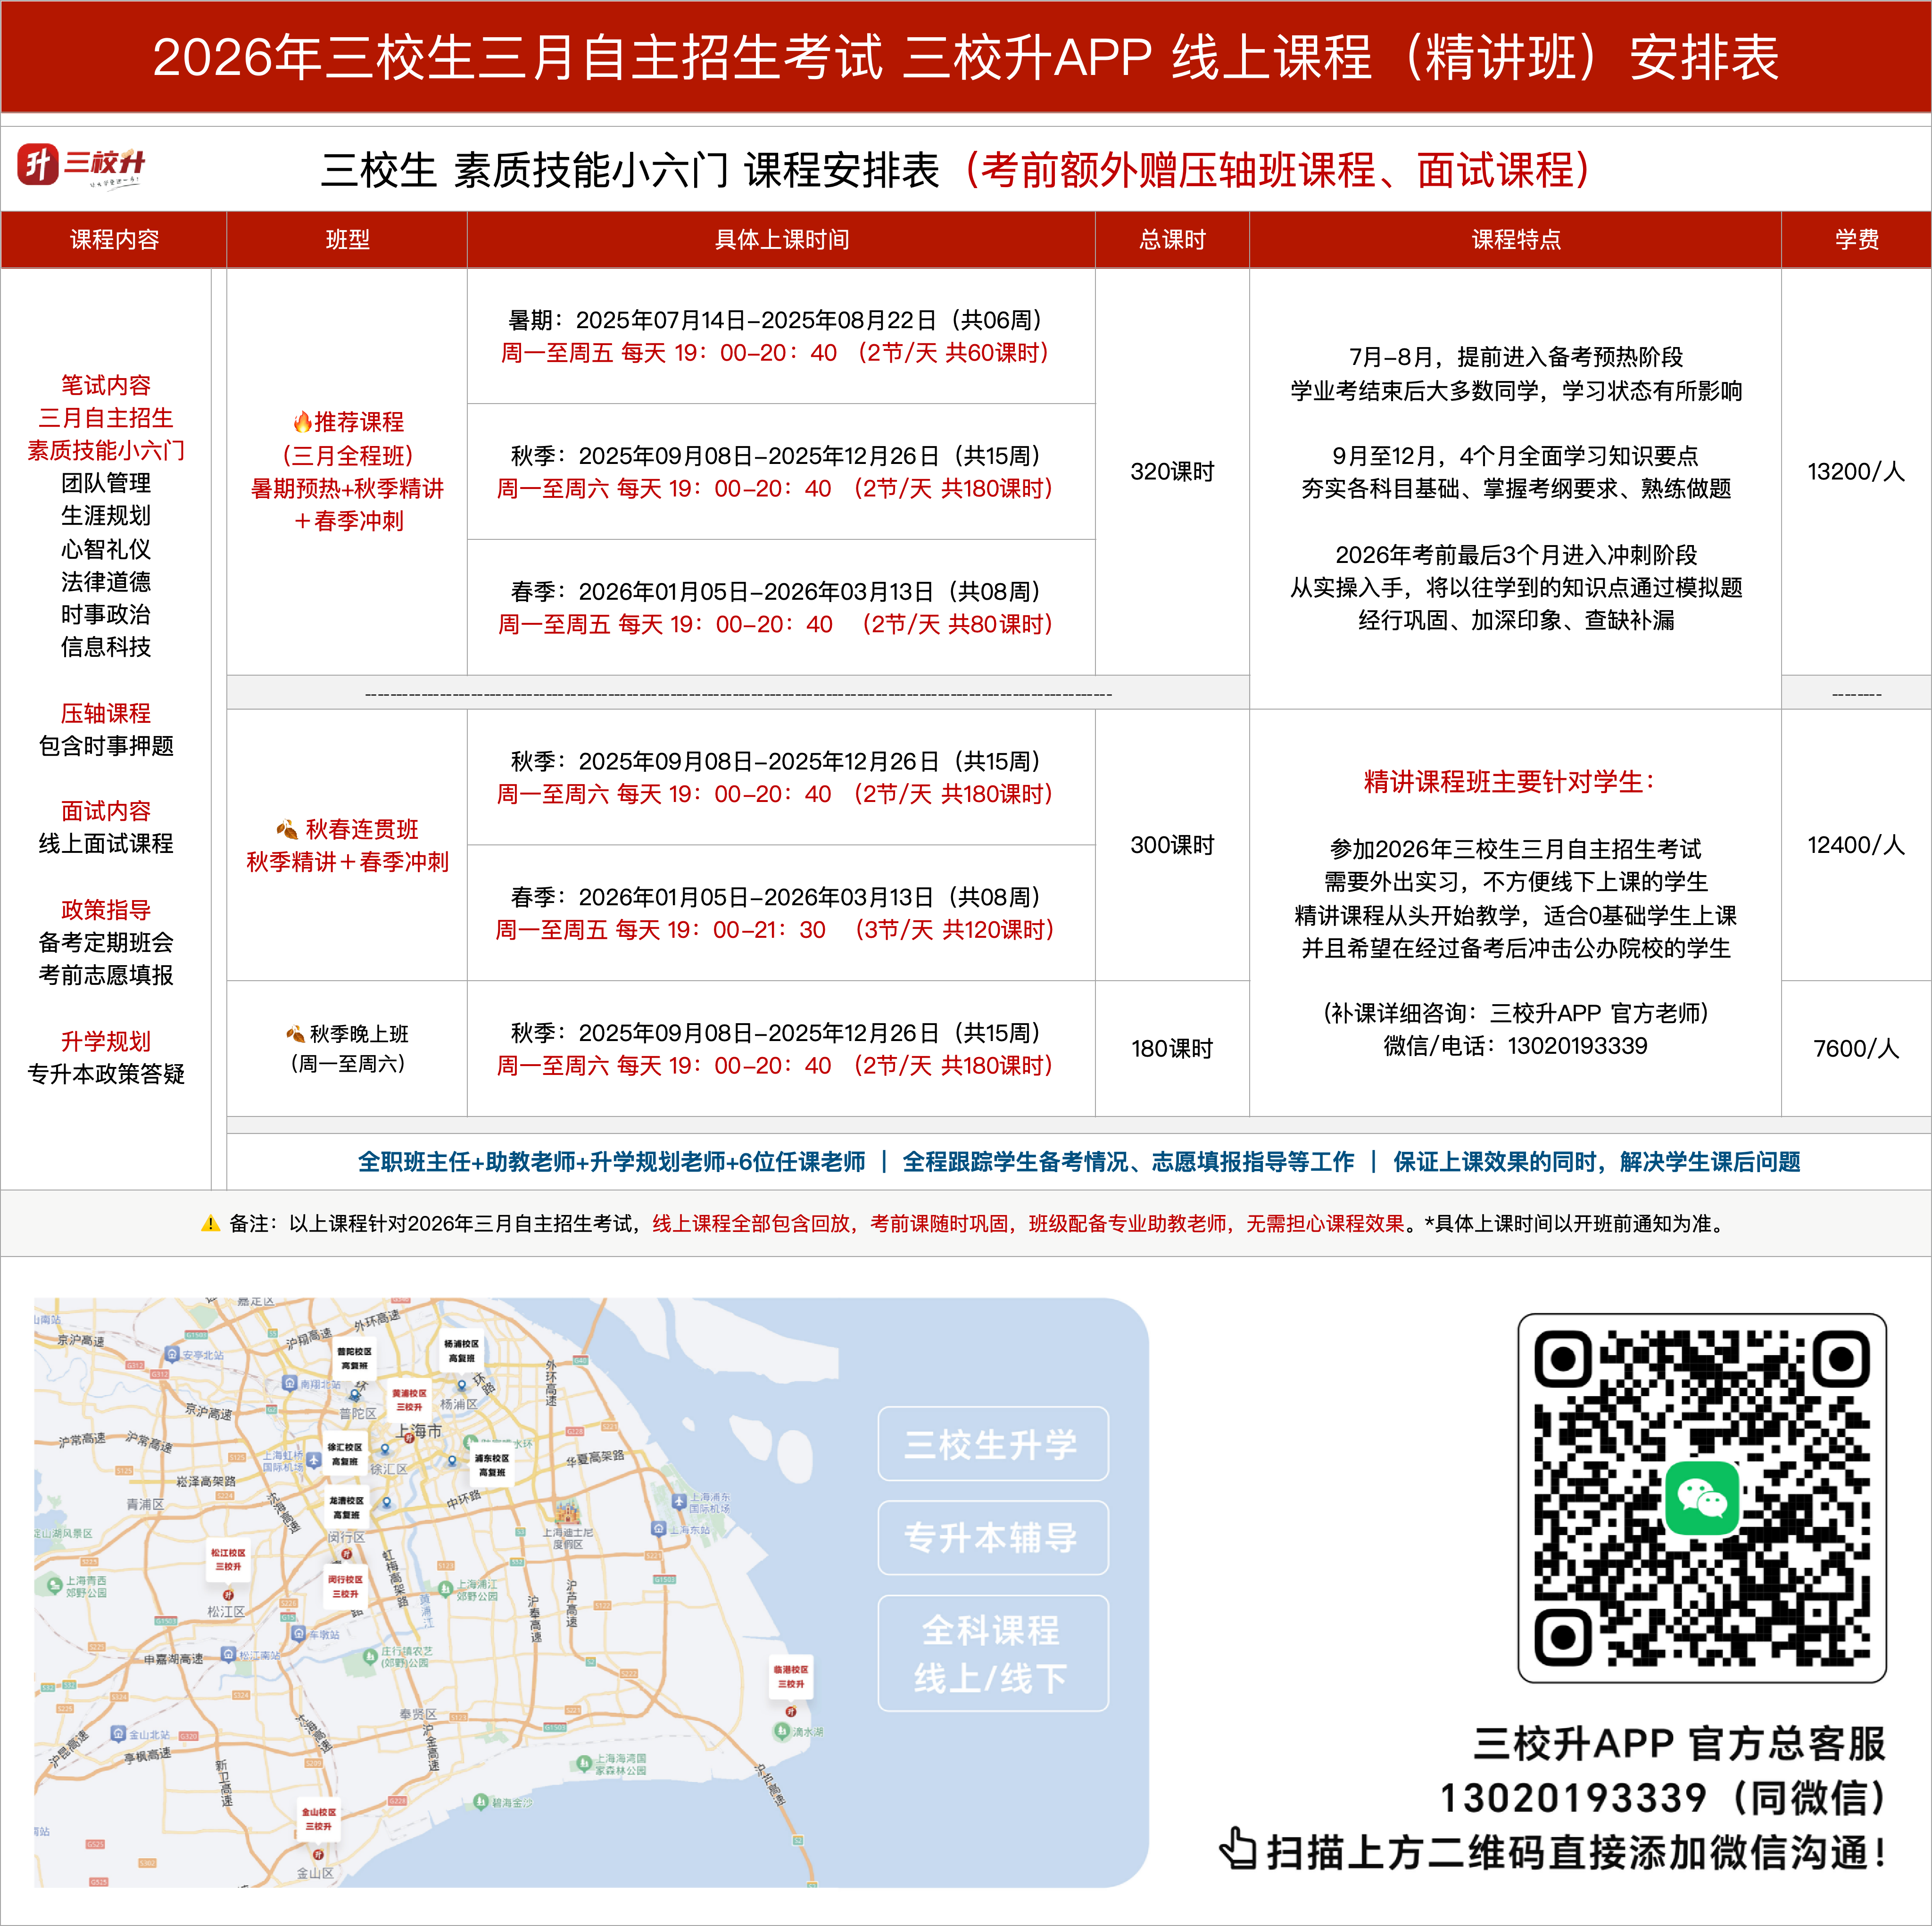The image size is (1932, 1926).
Task: Click the 12400/人 tuition cell
Action: (x=1856, y=845)
